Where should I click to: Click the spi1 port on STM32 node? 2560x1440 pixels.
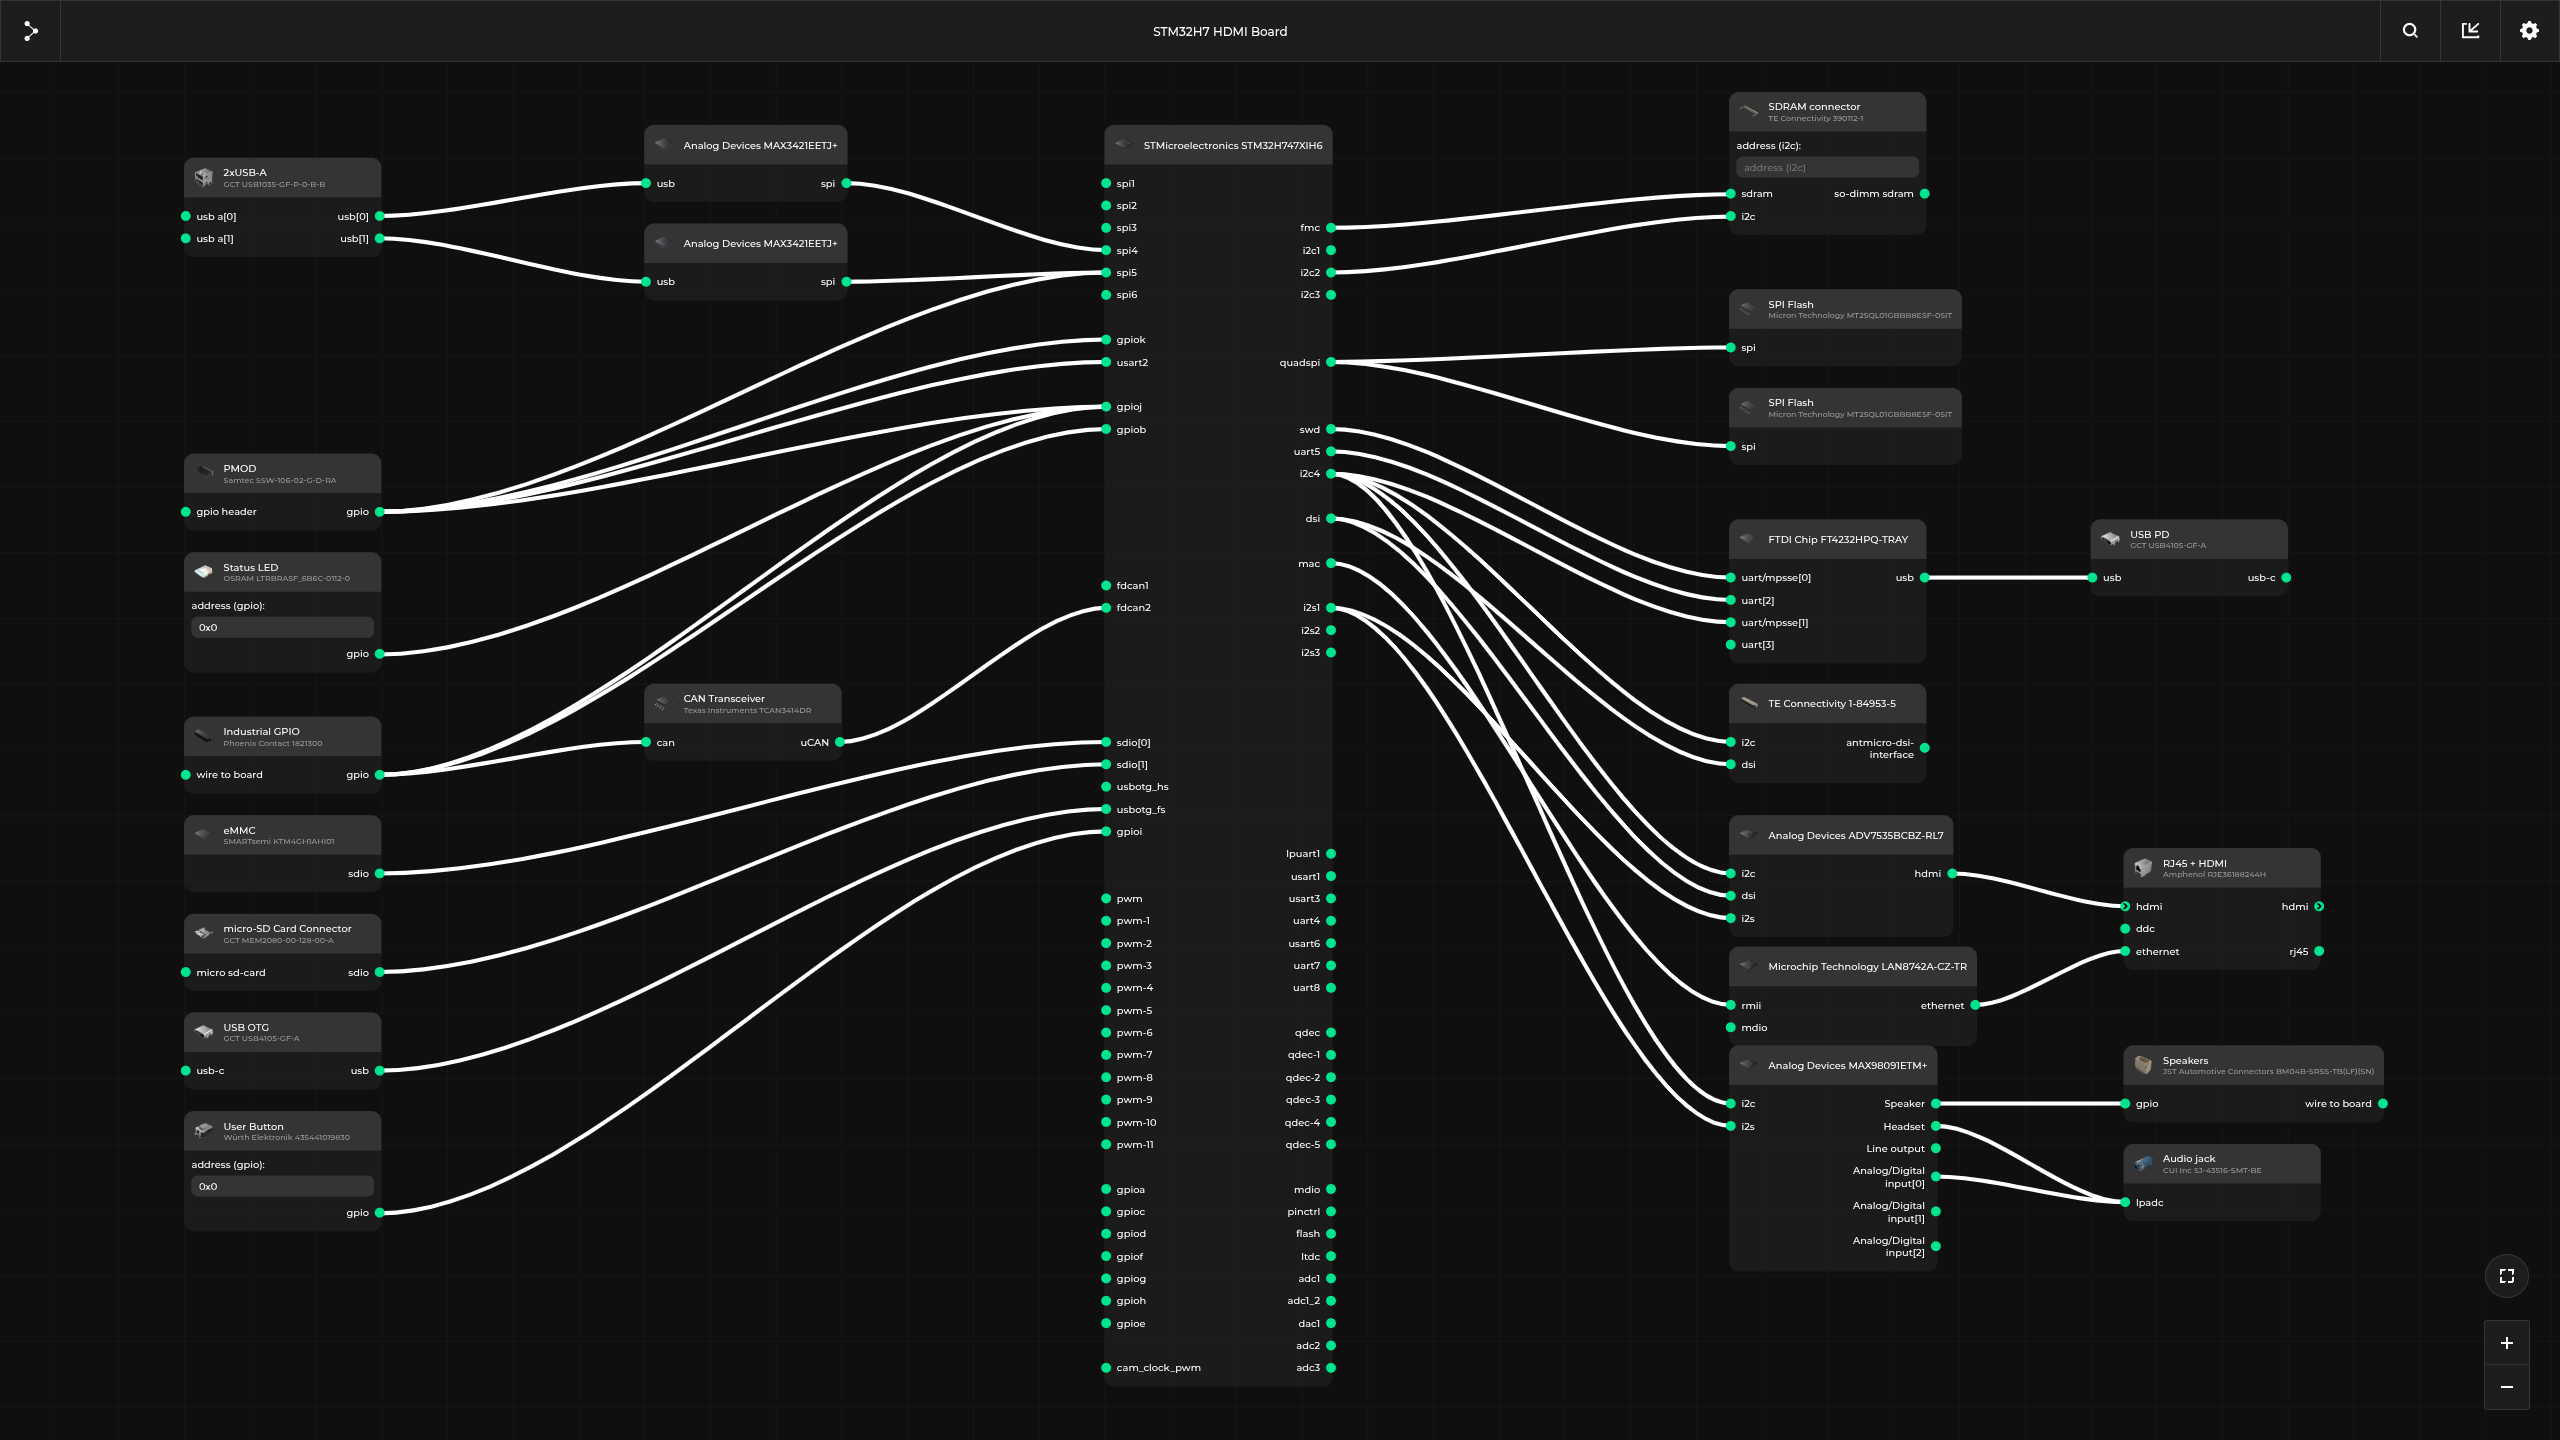[x=1106, y=184]
